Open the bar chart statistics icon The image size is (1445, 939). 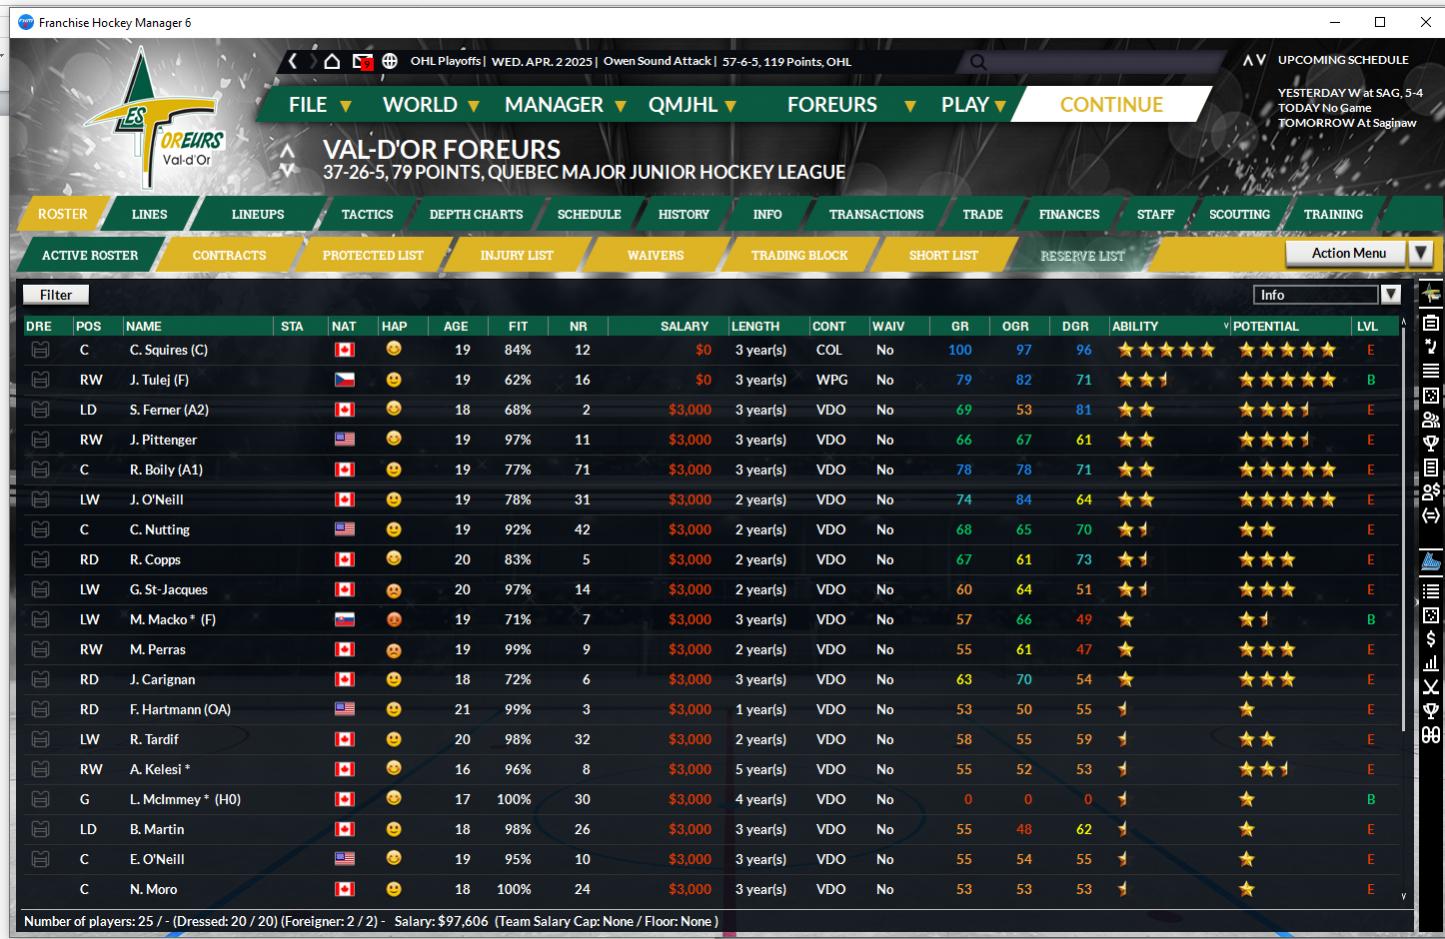pyautogui.click(x=1431, y=663)
